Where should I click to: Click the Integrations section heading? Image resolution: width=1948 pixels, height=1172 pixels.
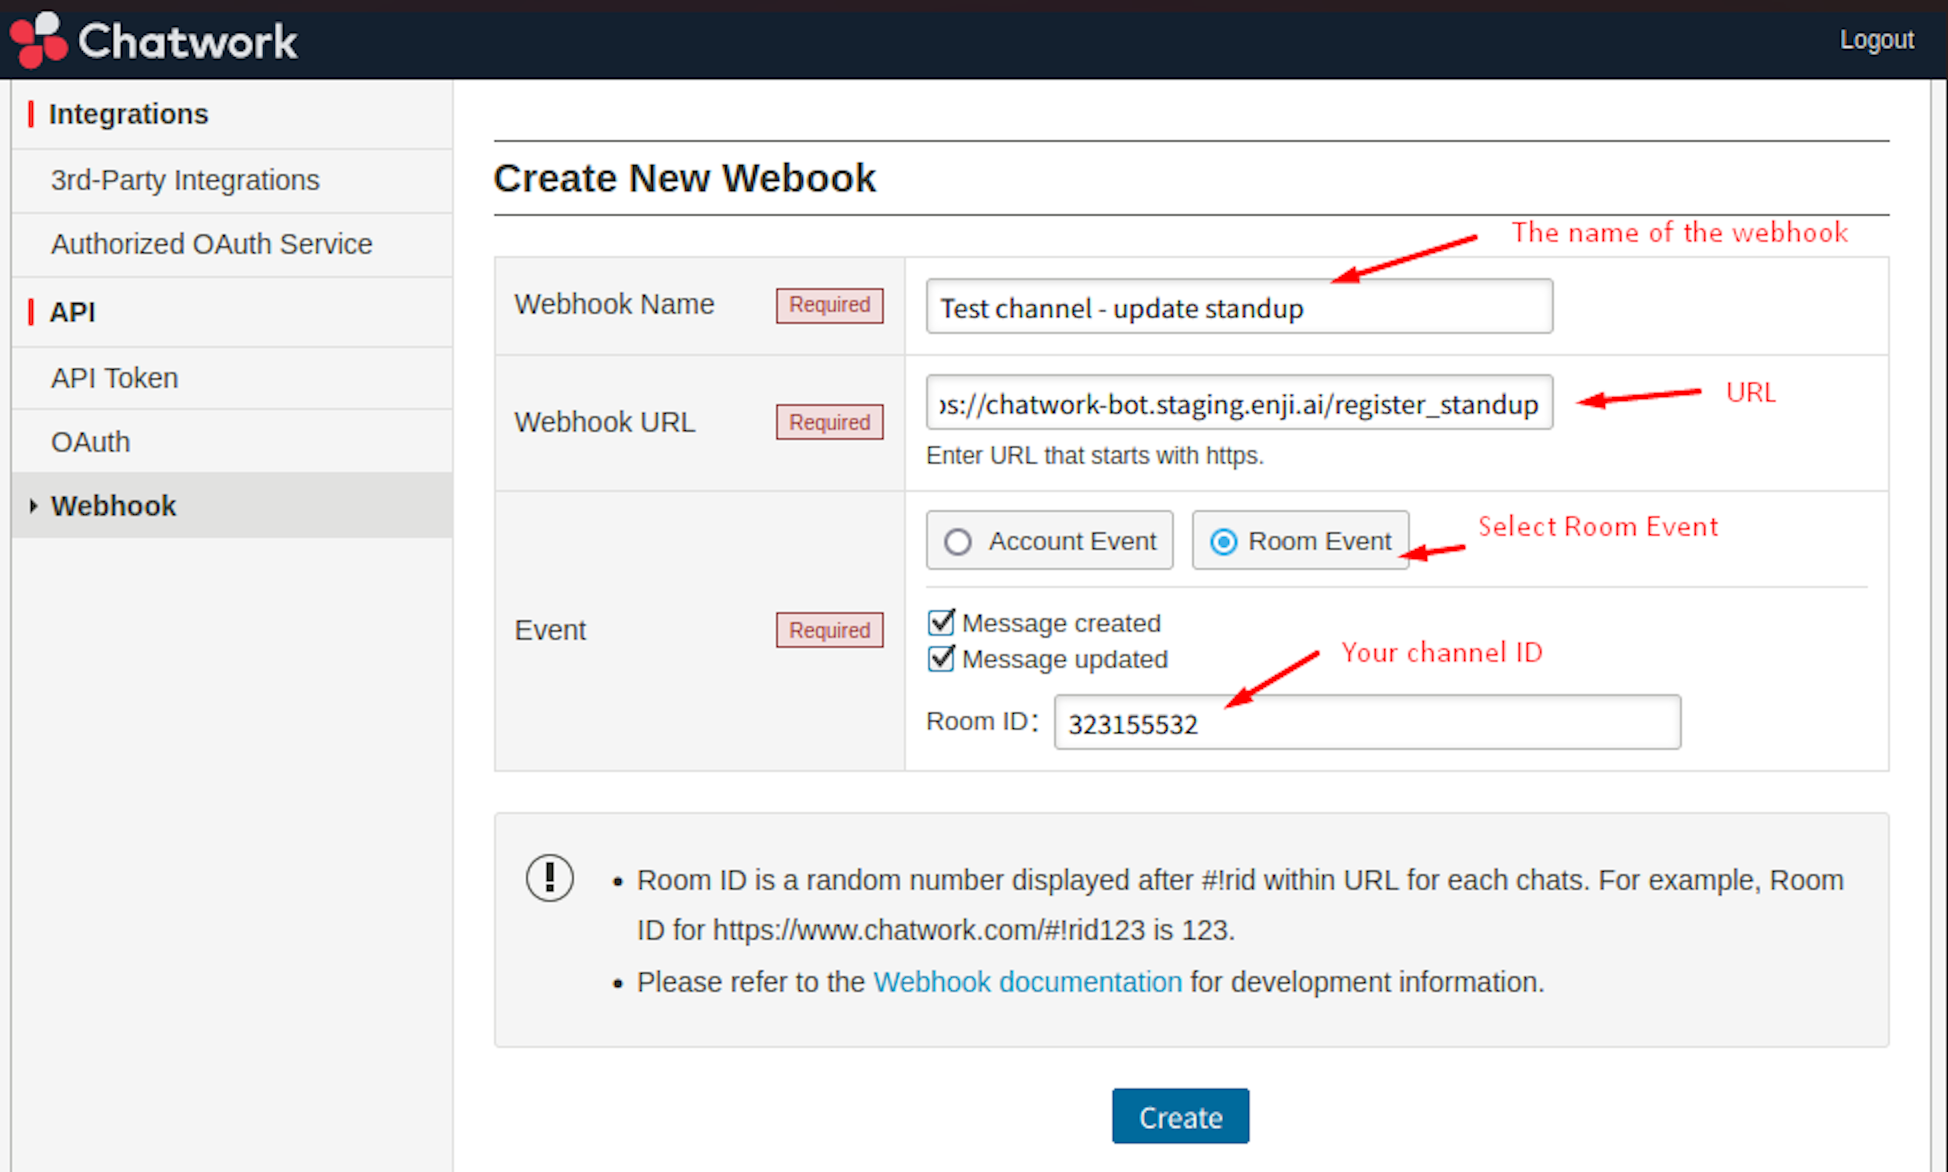click(x=128, y=114)
